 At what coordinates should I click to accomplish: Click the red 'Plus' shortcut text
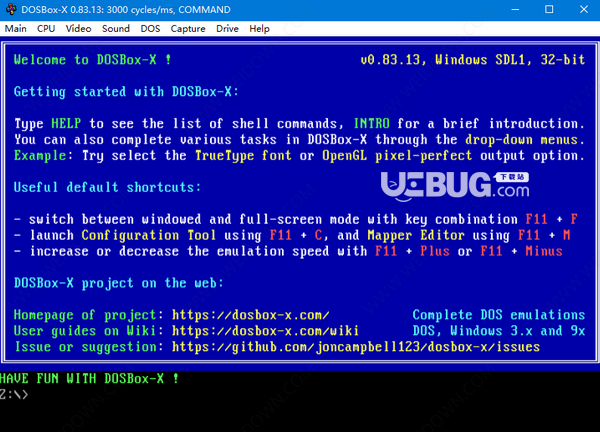click(x=435, y=251)
